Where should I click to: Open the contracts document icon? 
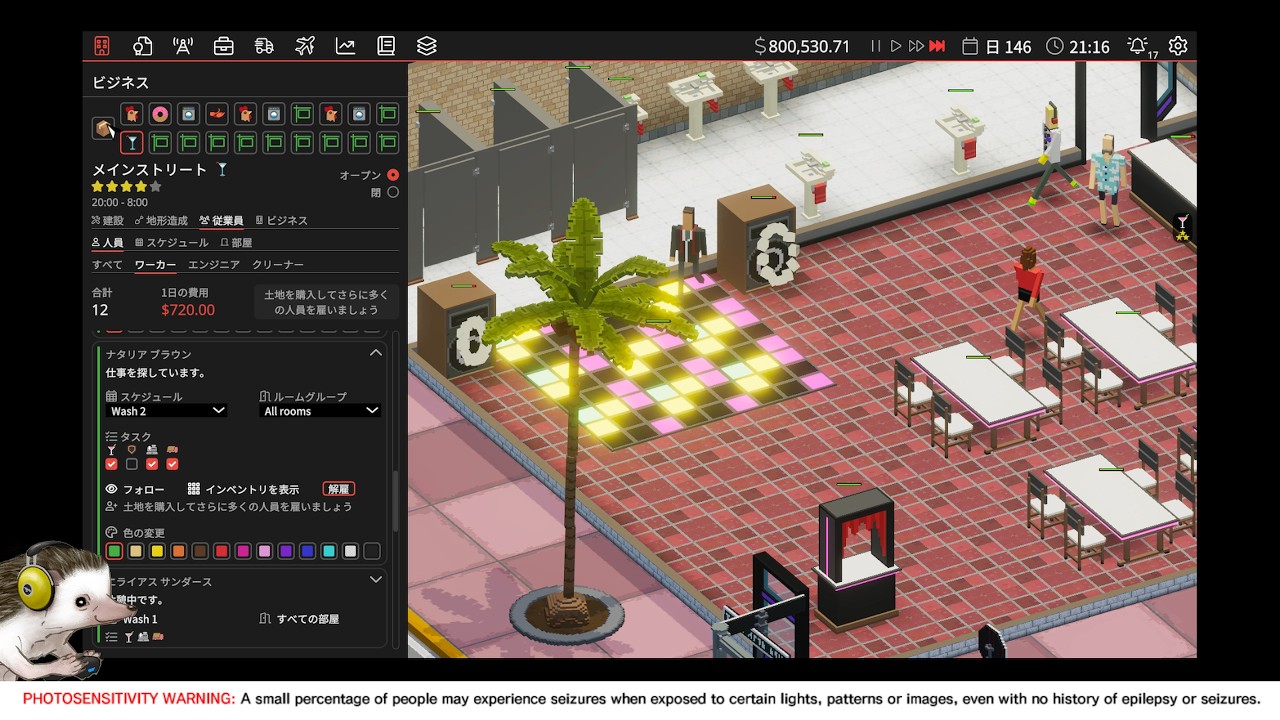142,46
